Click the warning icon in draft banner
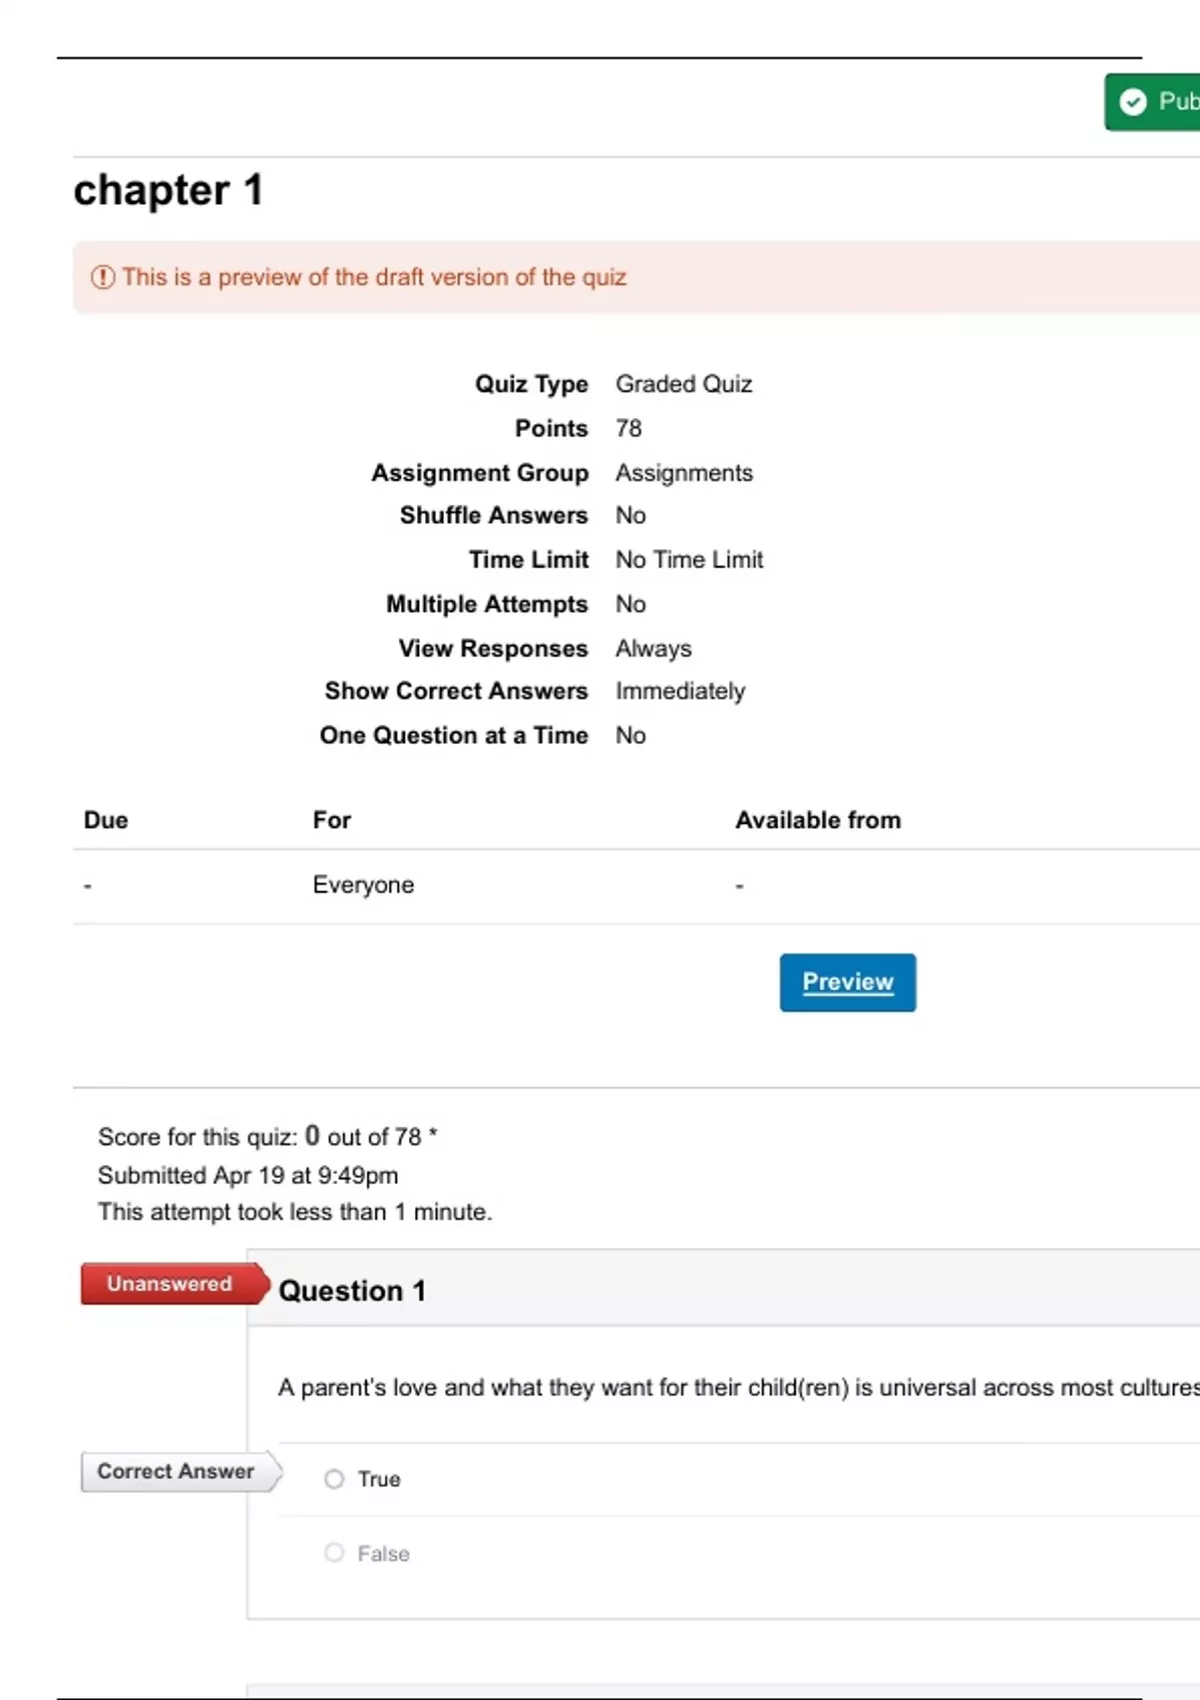Image resolution: width=1200 pixels, height=1700 pixels. tap(103, 277)
